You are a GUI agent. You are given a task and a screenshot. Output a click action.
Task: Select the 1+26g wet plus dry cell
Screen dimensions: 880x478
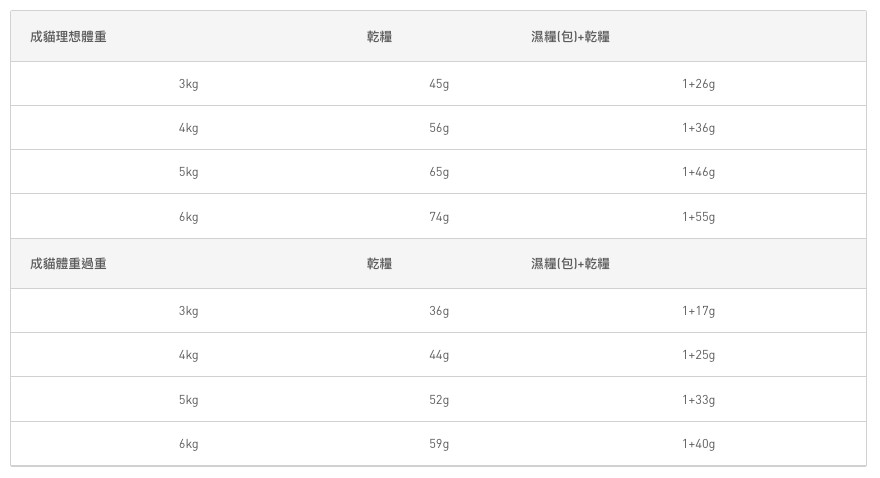click(698, 84)
